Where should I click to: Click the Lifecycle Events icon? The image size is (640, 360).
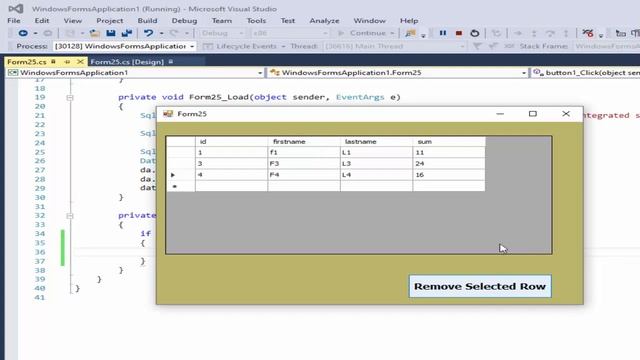pos(208,46)
